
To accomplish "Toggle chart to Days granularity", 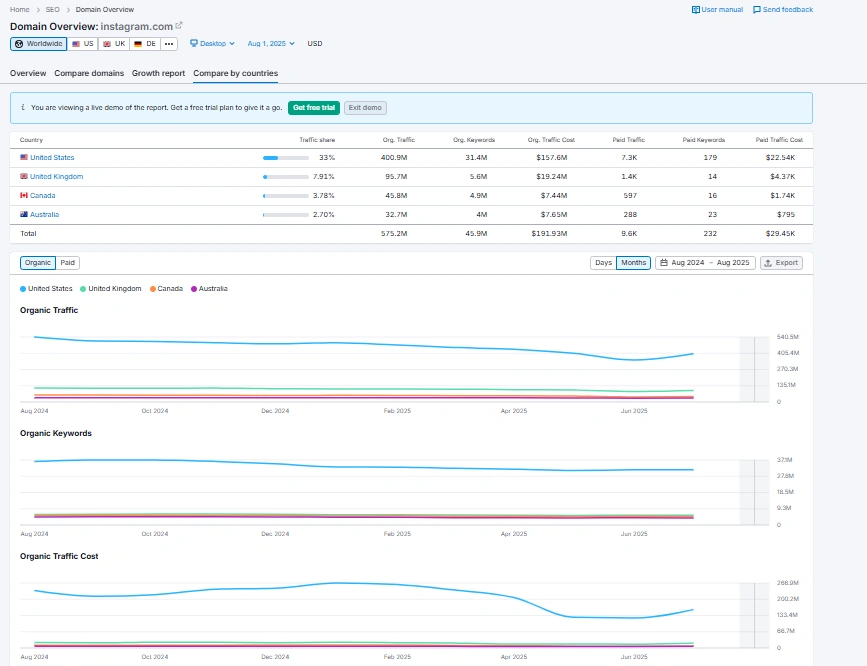I will (x=603, y=263).
